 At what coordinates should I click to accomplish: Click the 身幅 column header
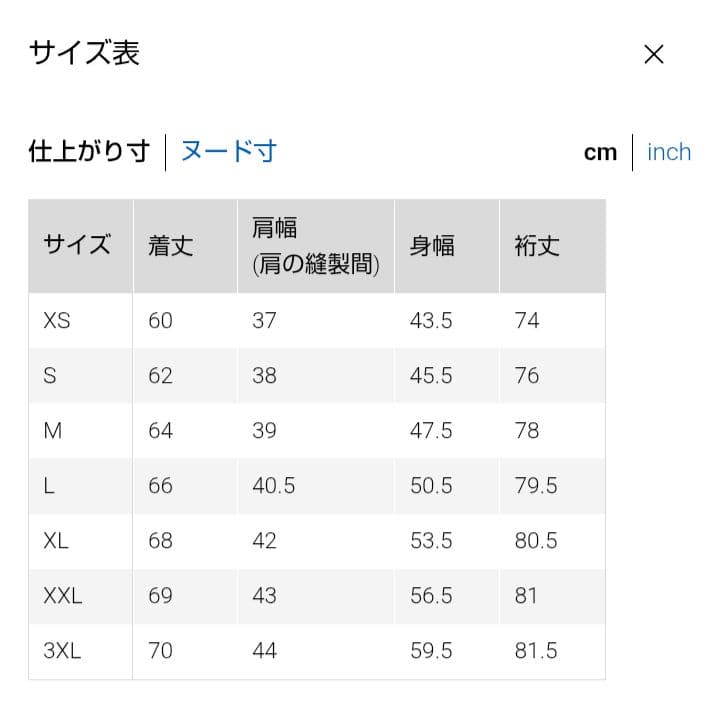pos(432,246)
